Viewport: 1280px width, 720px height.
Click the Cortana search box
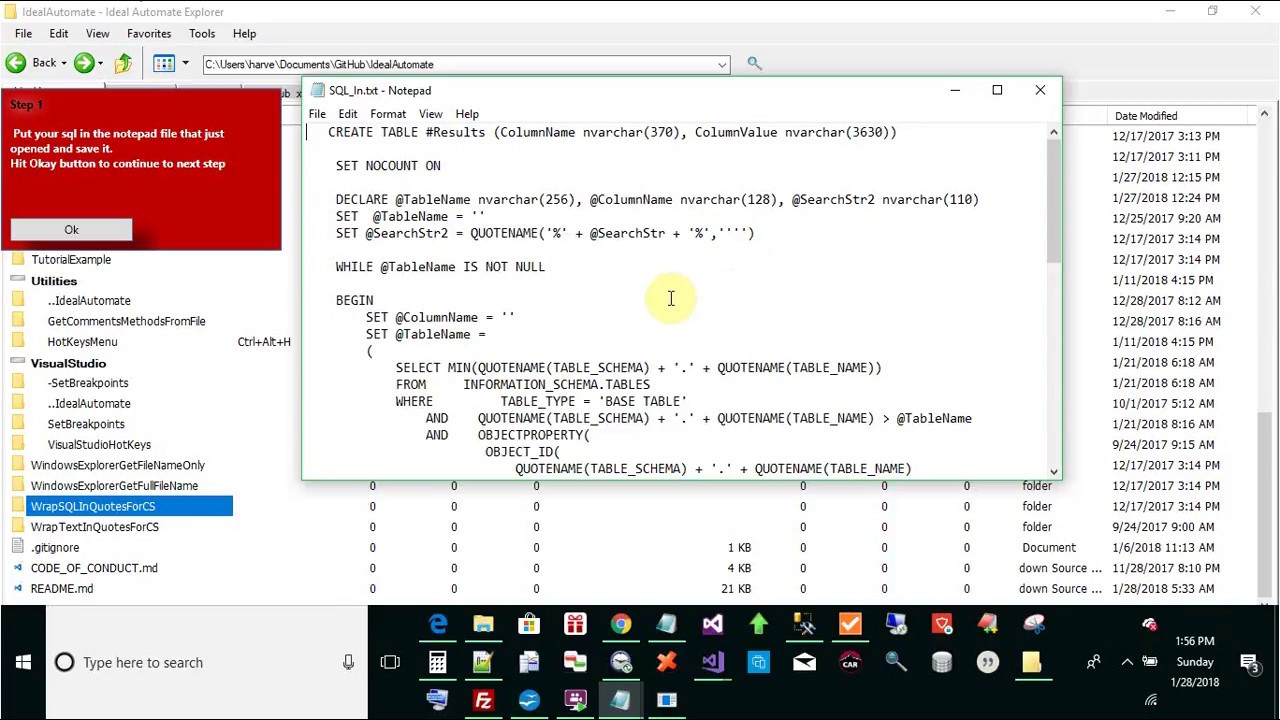pos(207,663)
